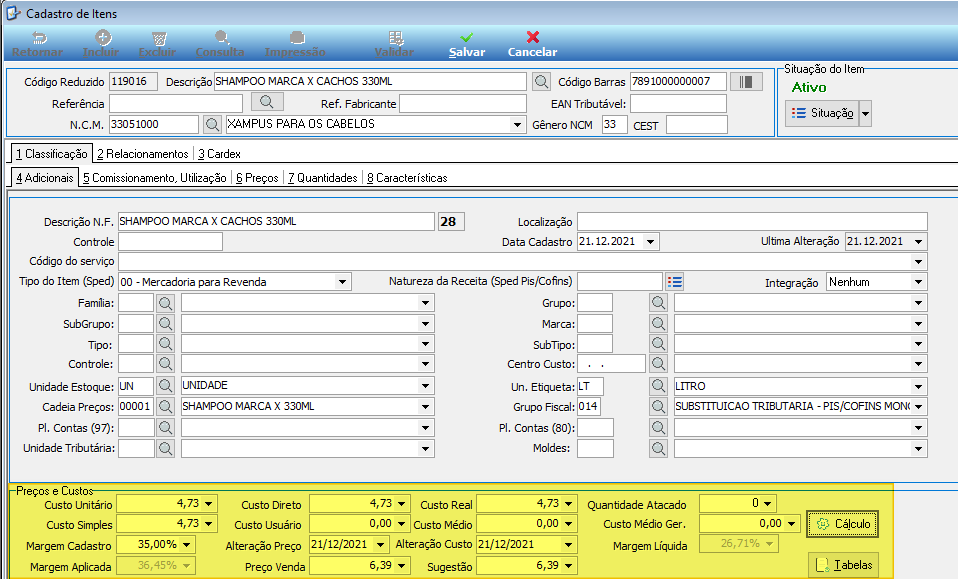Open Natureza da Receita list icon
Image resolution: width=958 pixels, height=579 pixels.
pos(675,282)
